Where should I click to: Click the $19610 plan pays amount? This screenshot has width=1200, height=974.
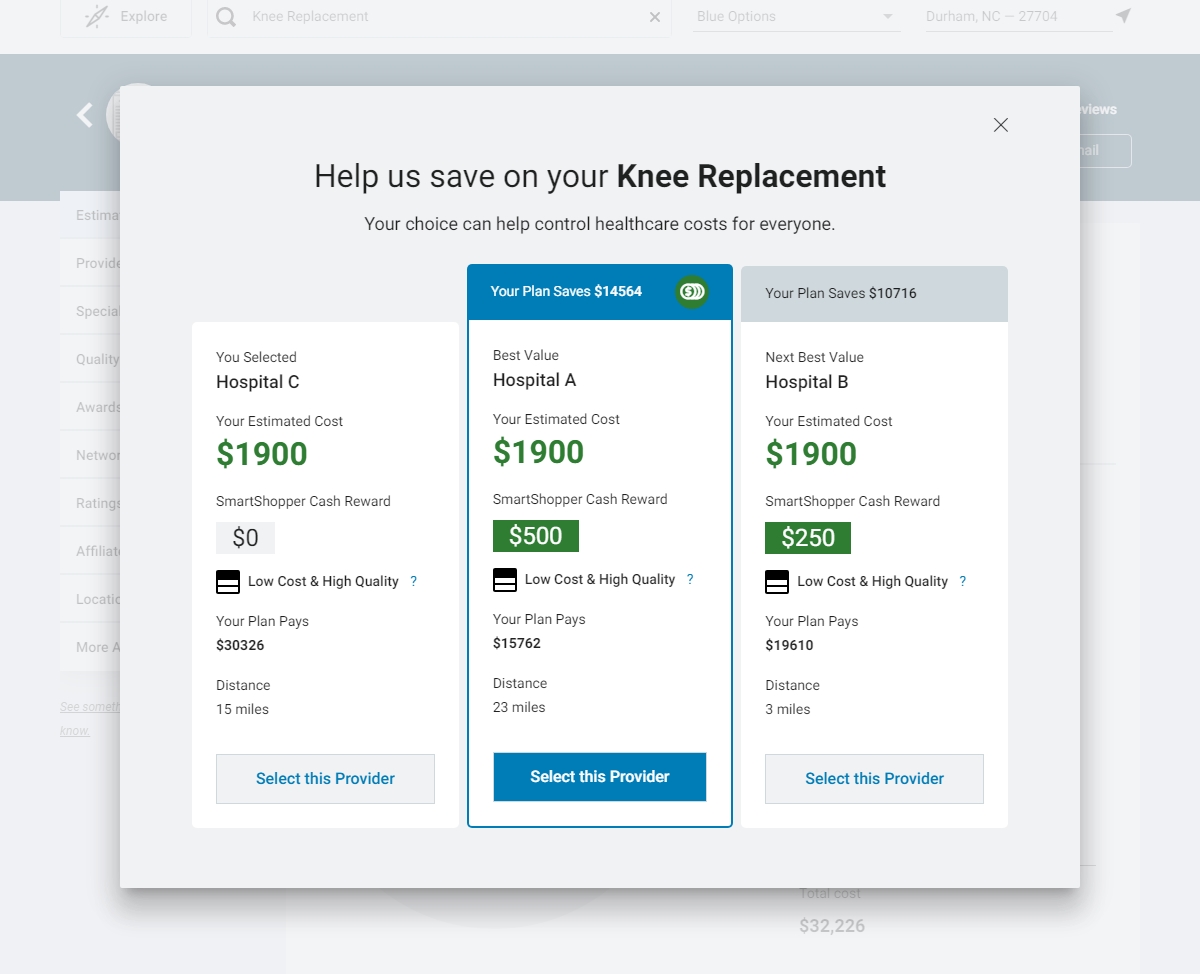click(x=789, y=645)
